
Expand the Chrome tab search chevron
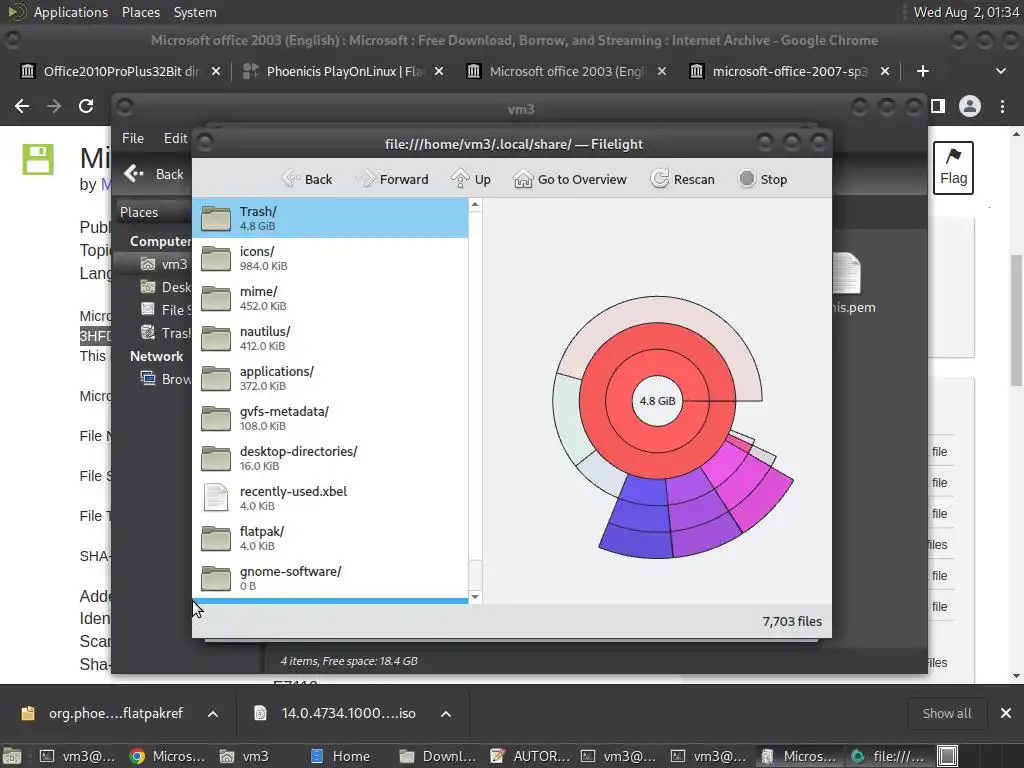pyautogui.click(x=1000, y=71)
